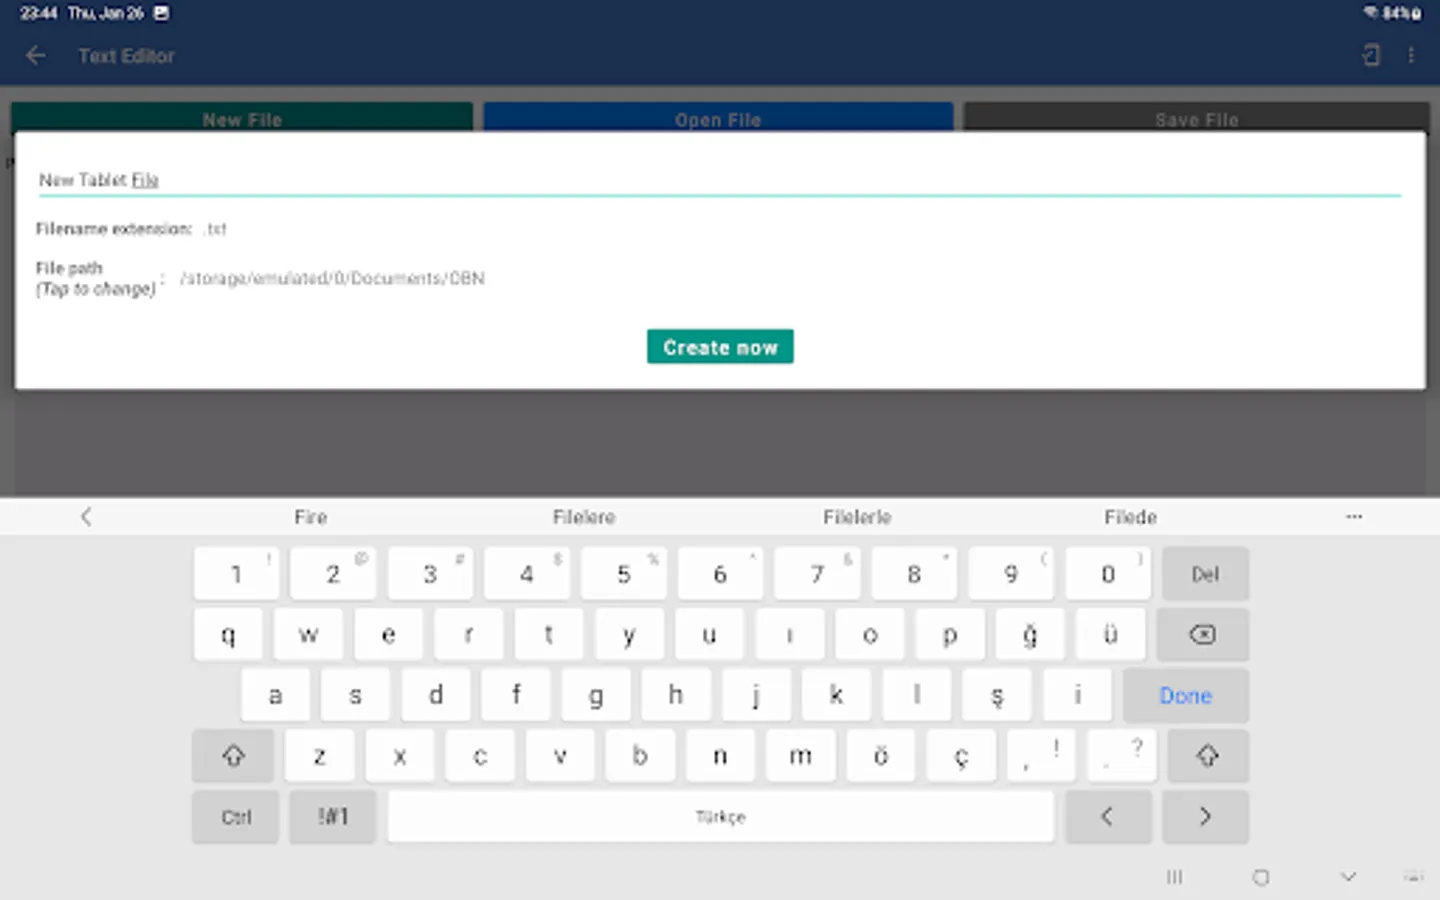The width and height of the screenshot is (1440, 900).
Task: Tap the left Shift key
Action: 233,756
